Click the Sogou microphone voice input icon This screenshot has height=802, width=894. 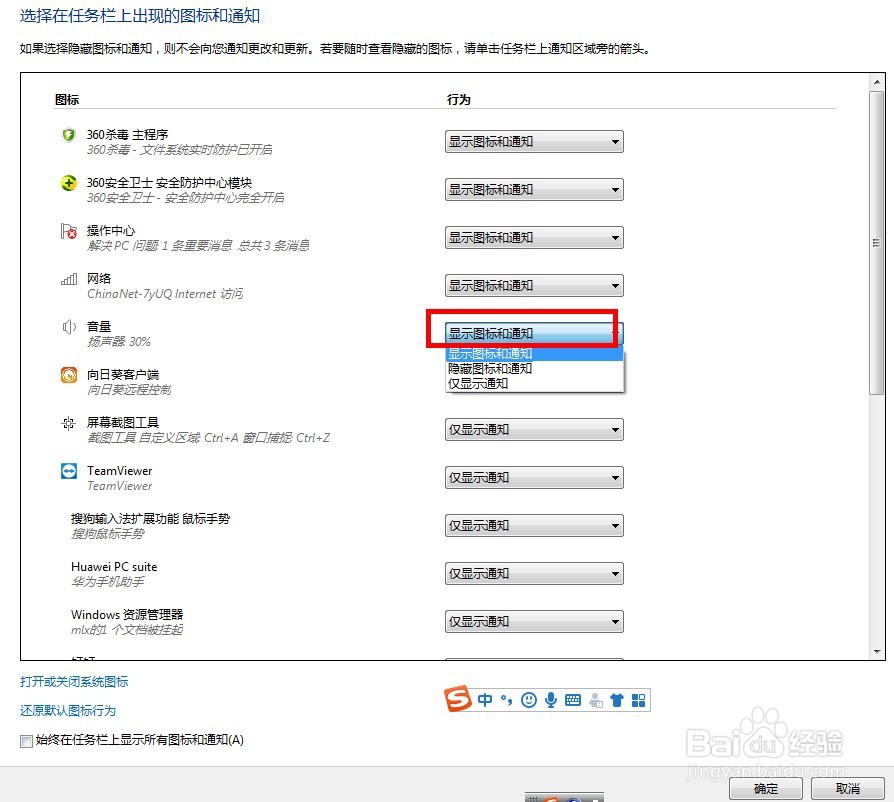pyautogui.click(x=551, y=700)
